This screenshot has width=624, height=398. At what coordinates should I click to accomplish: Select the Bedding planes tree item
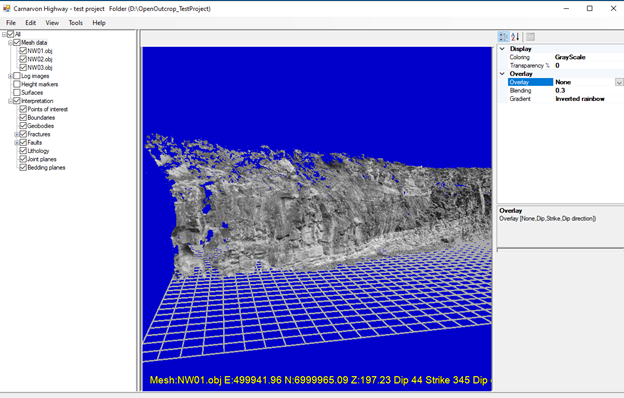tap(46, 168)
